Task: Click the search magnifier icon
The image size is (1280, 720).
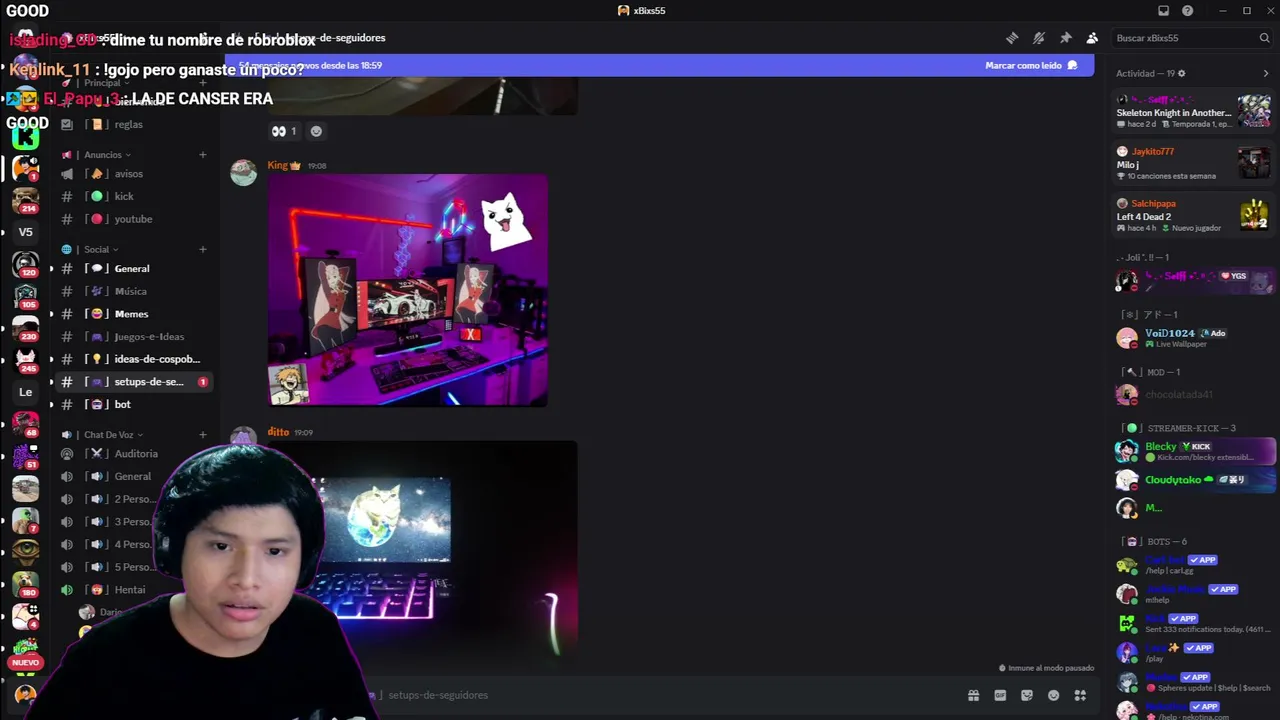Action: [x=1264, y=38]
